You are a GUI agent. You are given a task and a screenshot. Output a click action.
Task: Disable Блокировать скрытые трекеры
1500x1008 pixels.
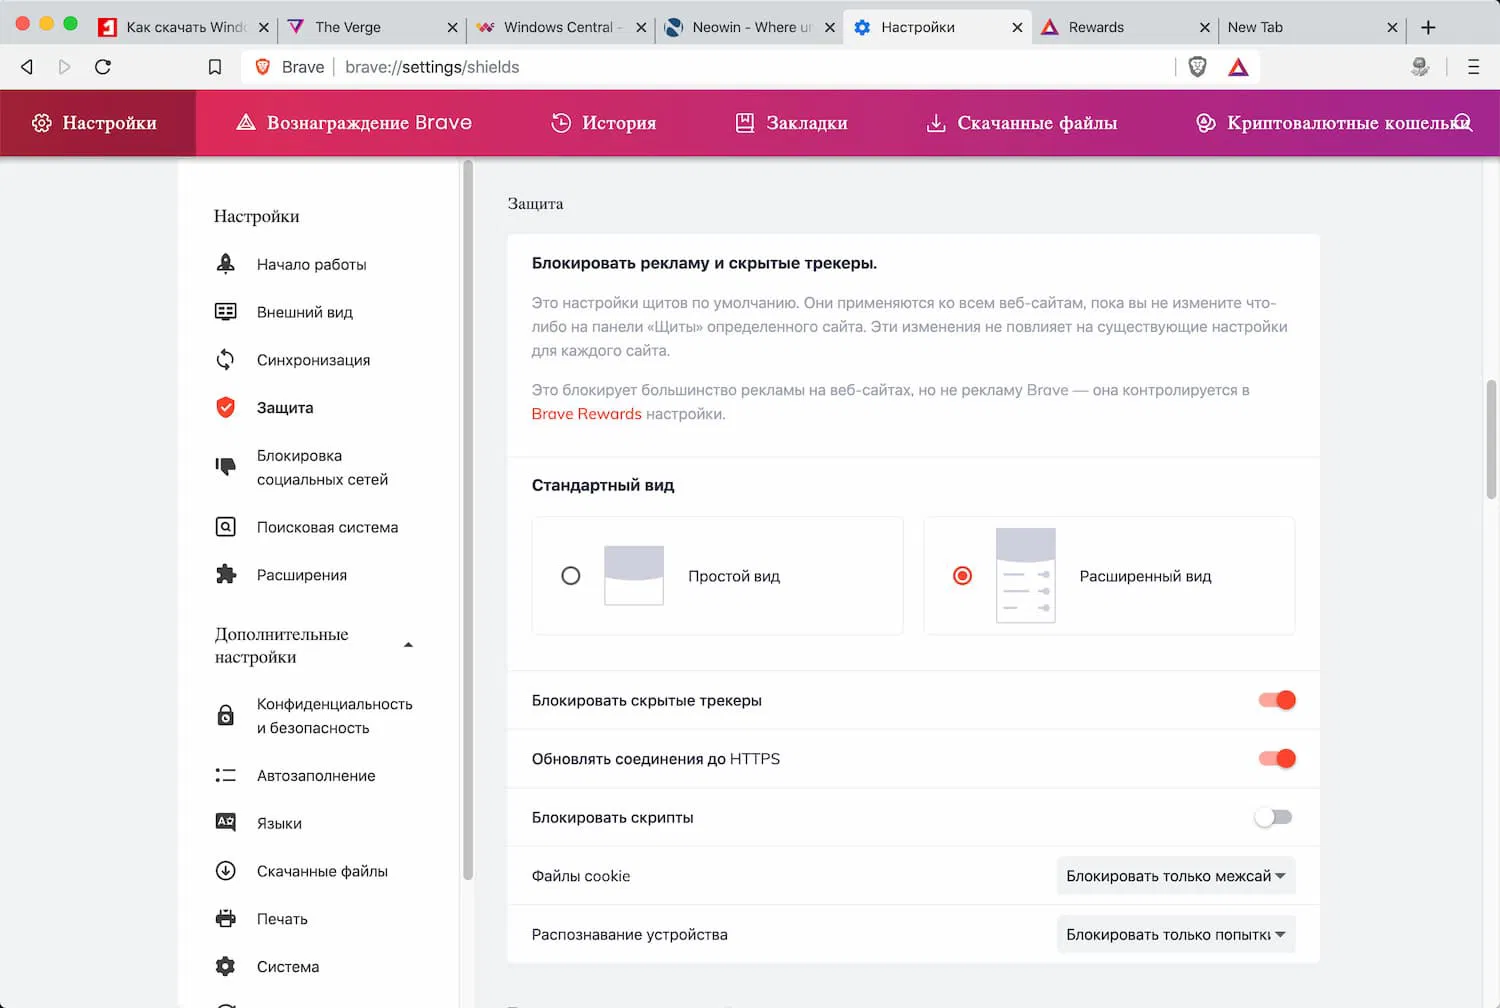(x=1276, y=700)
